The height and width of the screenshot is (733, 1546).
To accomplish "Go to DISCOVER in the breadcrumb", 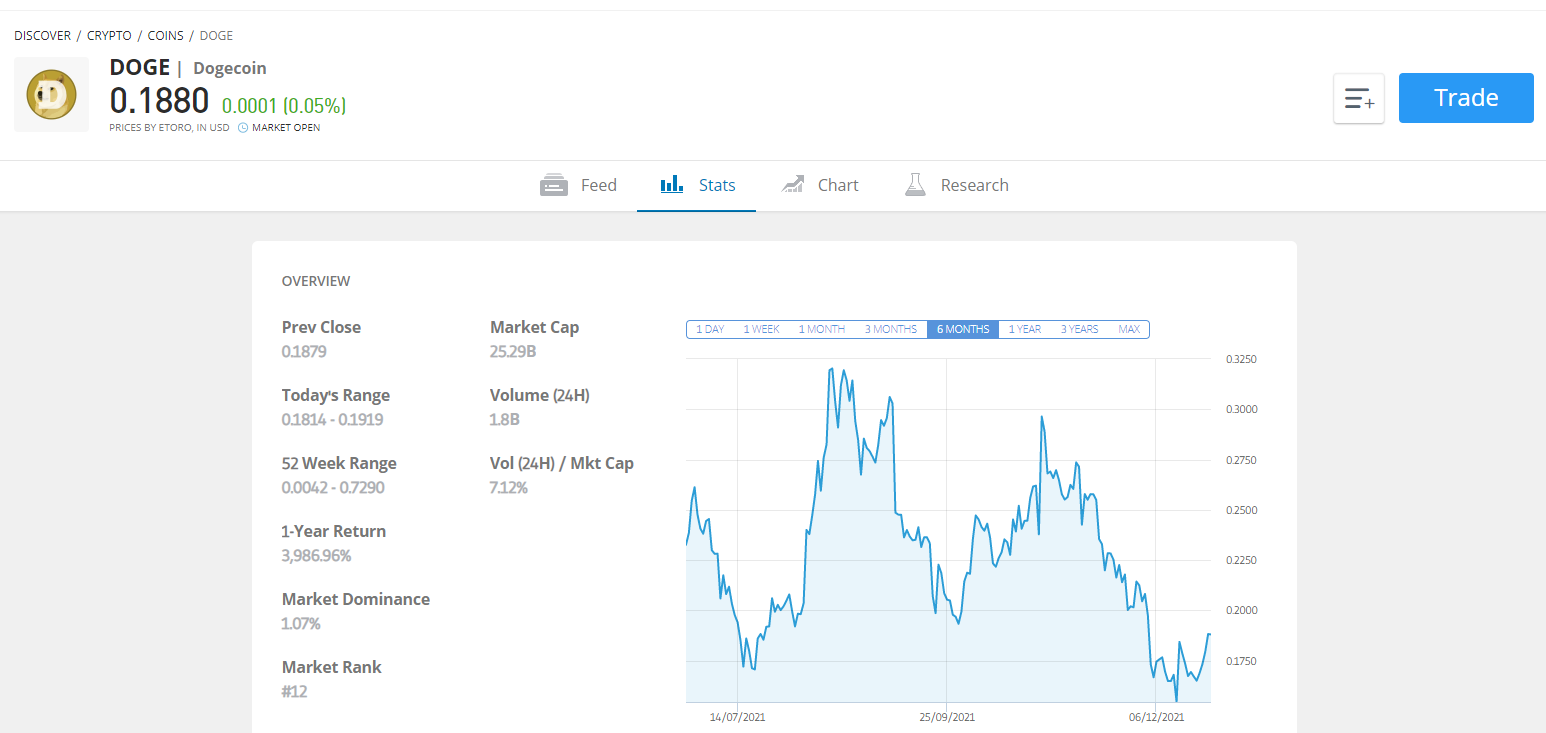I will click(x=42, y=35).
